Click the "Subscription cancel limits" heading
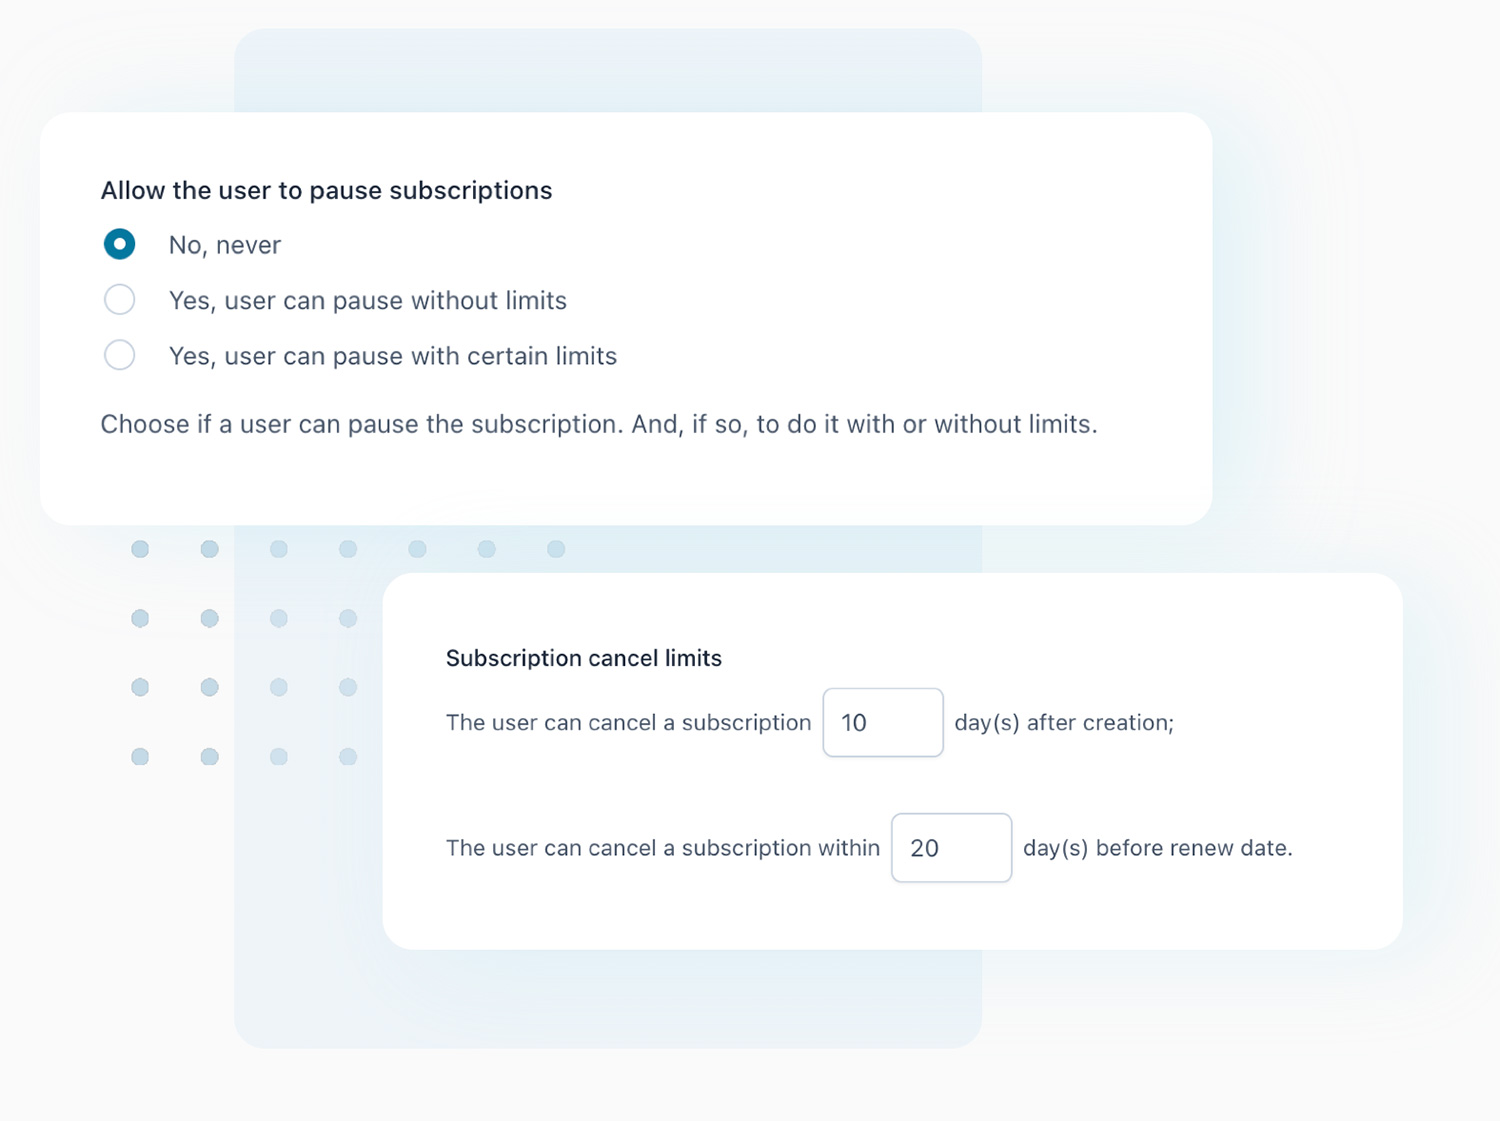Viewport: 1500px width, 1121px height. [583, 658]
